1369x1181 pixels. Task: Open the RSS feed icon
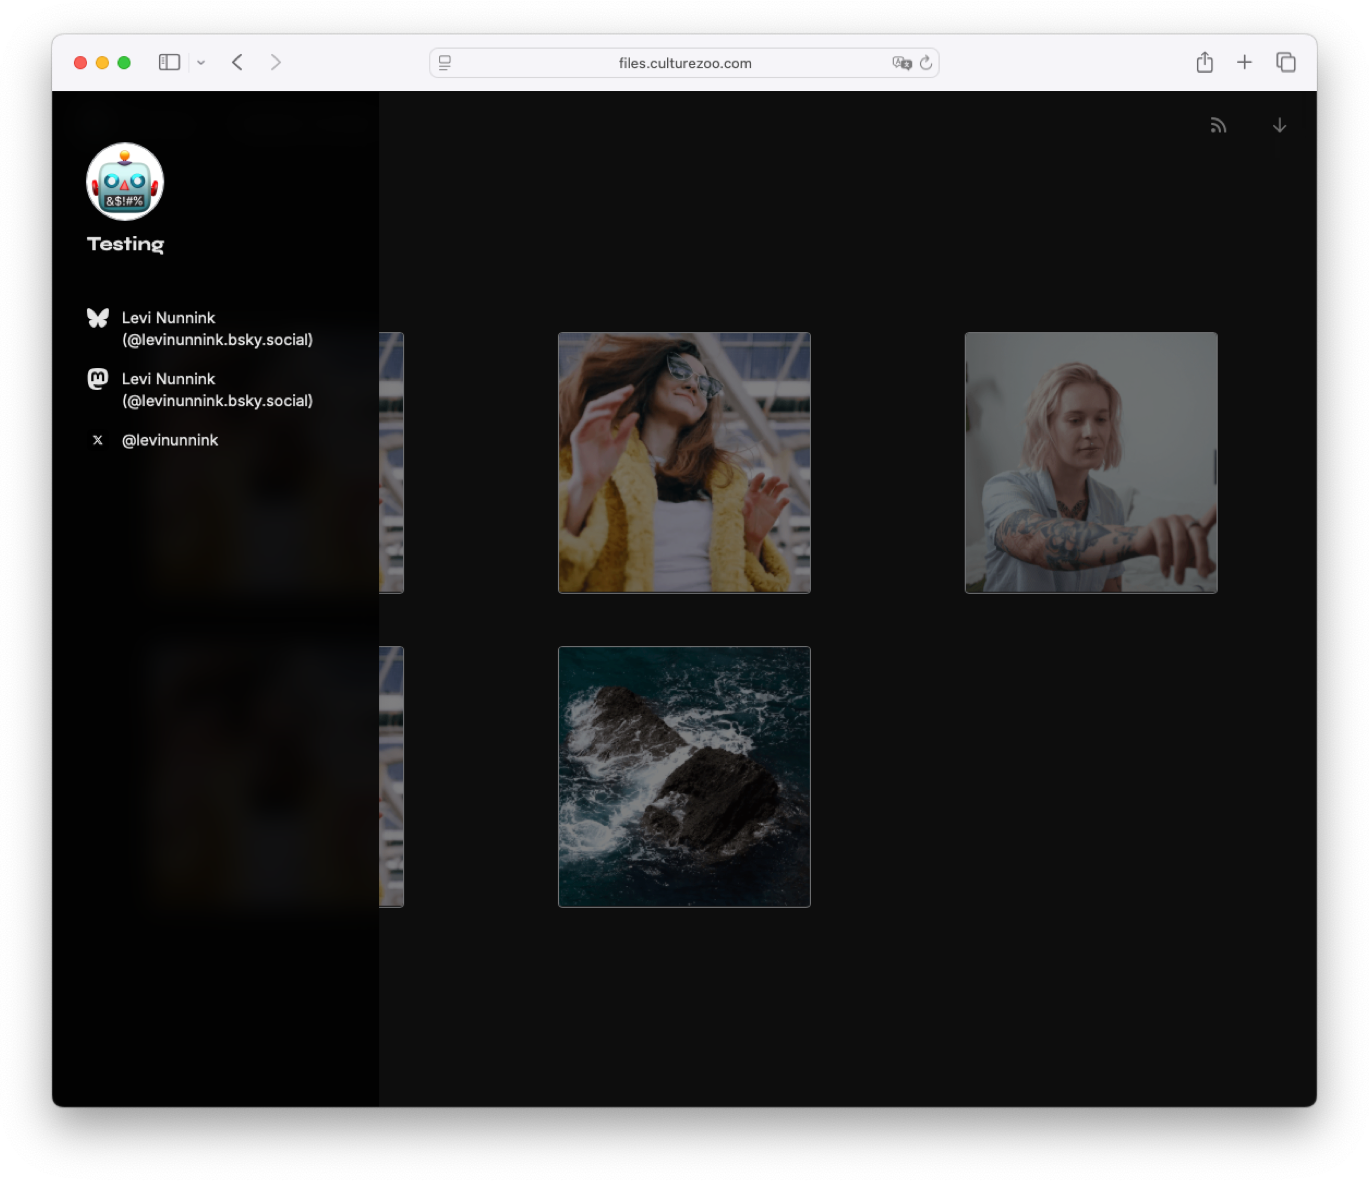click(1218, 126)
